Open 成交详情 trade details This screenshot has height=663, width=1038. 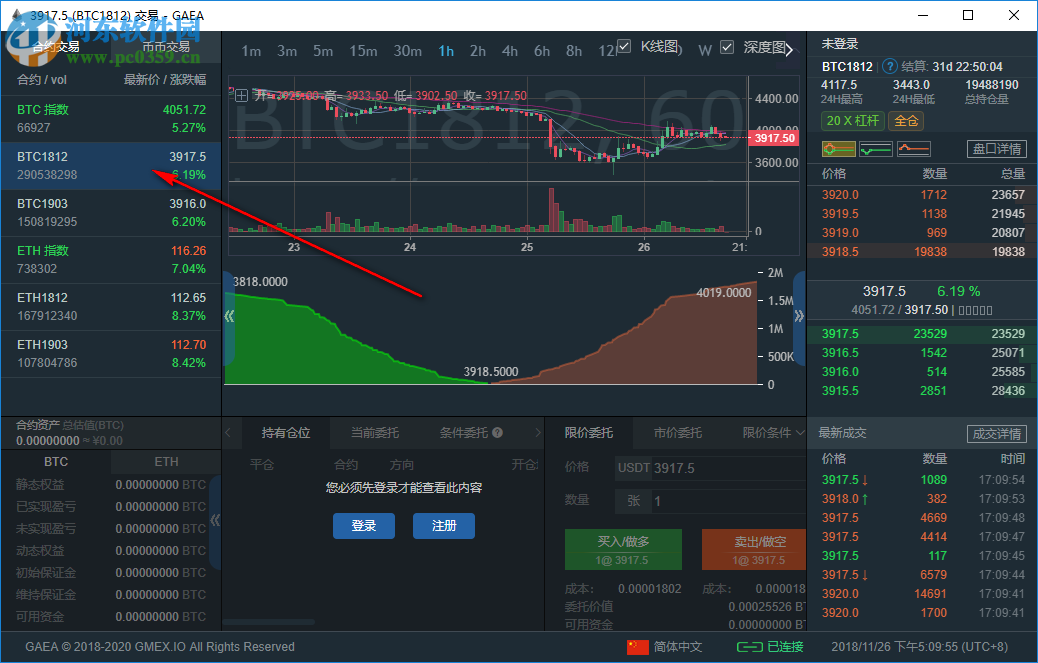(997, 434)
